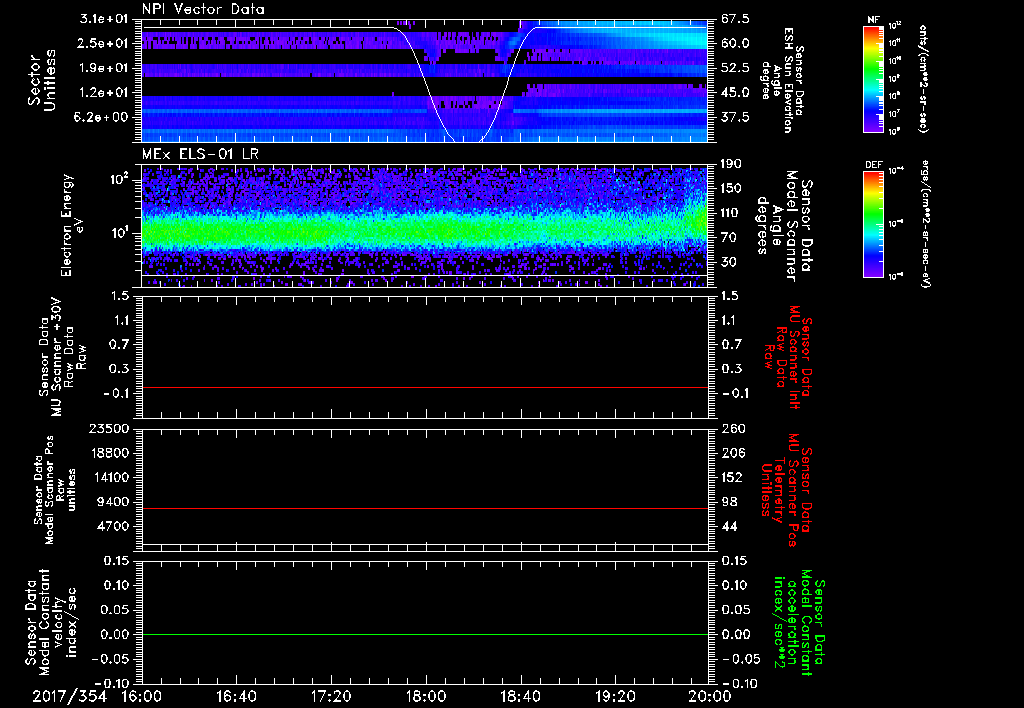
Task: Click the red 'MU Scanner Init Raw Data' label
Action: [x=789, y=357]
